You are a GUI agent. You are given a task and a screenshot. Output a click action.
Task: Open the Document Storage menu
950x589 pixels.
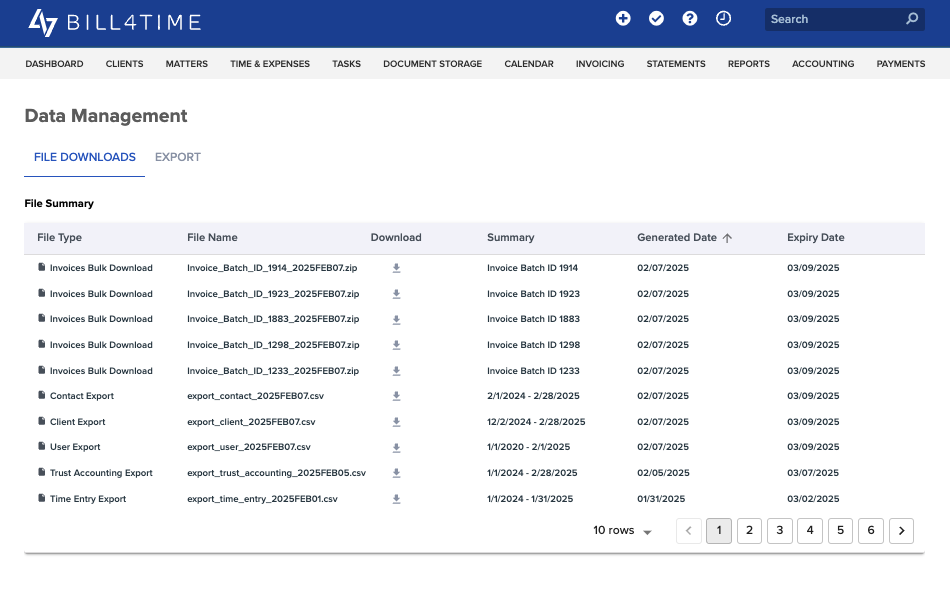pyautogui.click(x=432, y=64)
